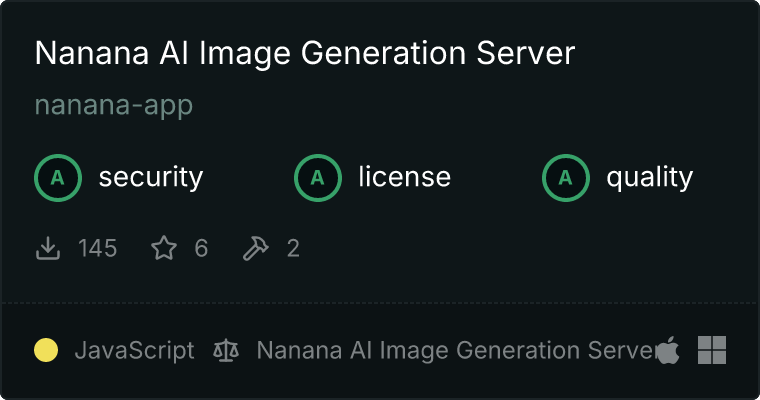Viewport: 760px width, 400px height.
Task: Click the star icon
Action: [163, 248]
